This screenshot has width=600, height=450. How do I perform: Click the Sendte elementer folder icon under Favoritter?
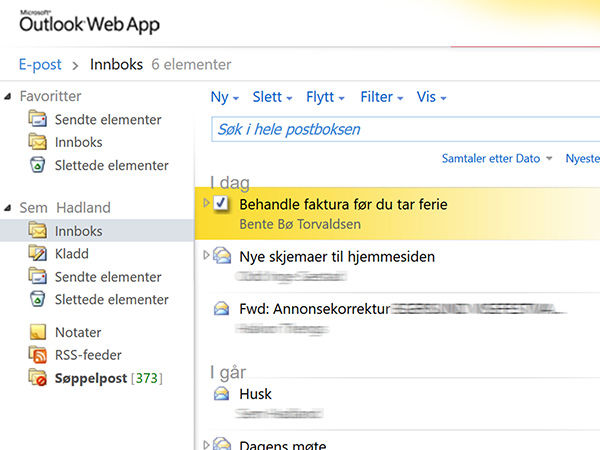[x=38, y=119]
